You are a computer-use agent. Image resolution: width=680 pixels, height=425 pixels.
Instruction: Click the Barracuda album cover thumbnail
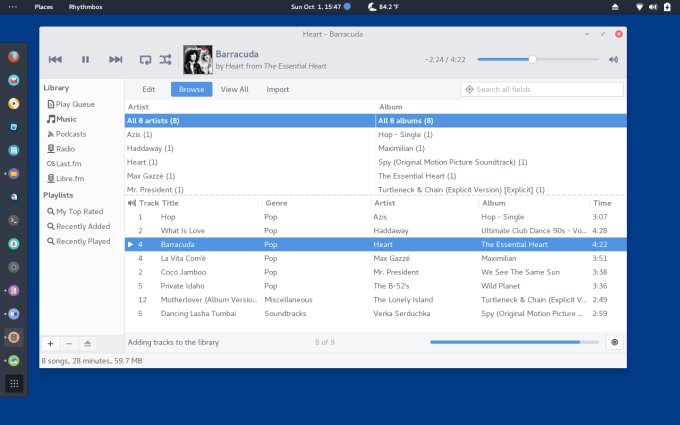198,60
